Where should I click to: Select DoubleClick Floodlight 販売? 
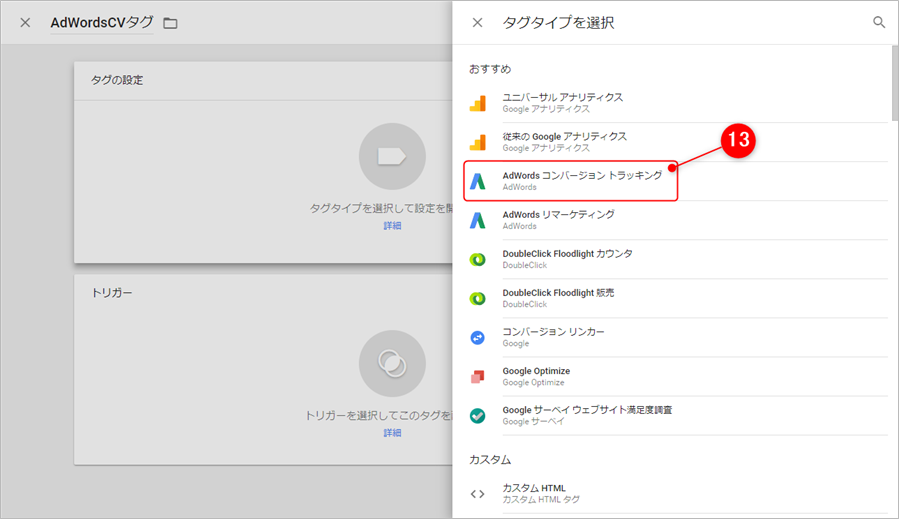pyautogui.click(x=678, y=298)
